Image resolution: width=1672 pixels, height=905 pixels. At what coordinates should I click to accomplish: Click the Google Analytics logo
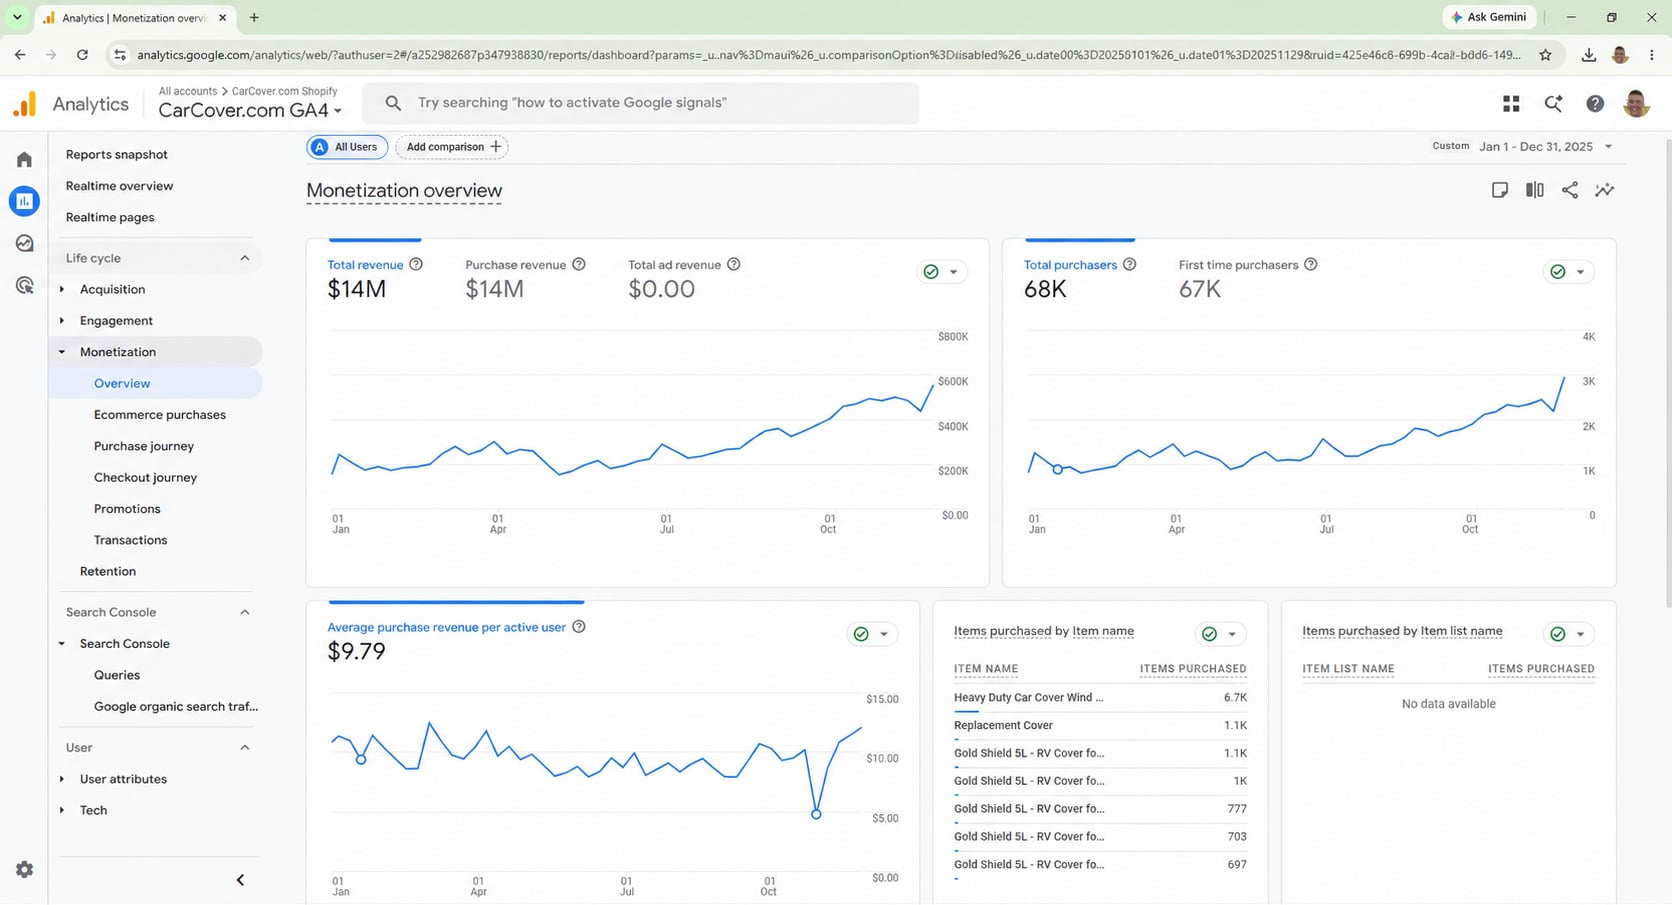pos(25,103)
